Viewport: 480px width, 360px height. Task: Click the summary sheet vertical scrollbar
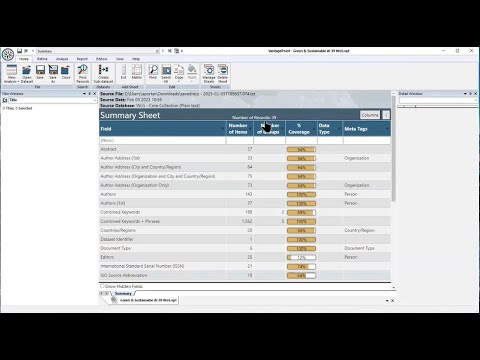click(394, 149)
